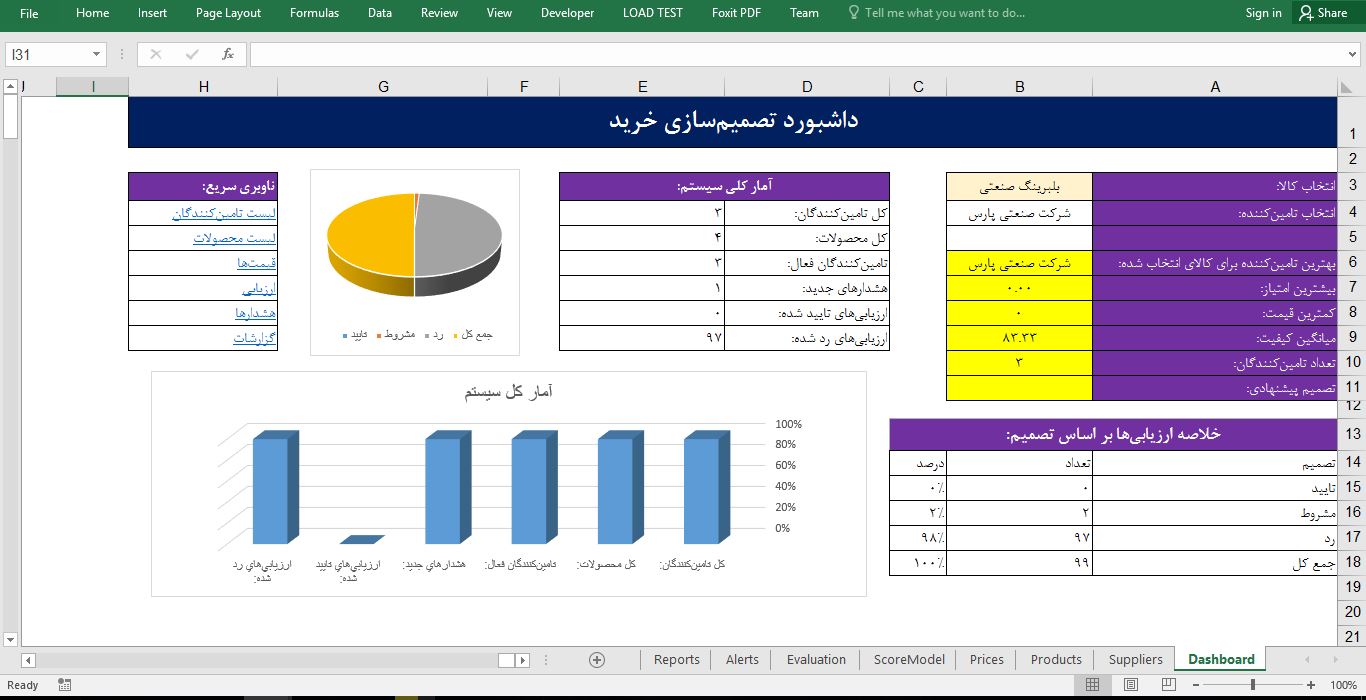Screen dimensions: 1366x700
Task: Select the Normal view icon in status bar
Action: click(x=1092, y=684)
